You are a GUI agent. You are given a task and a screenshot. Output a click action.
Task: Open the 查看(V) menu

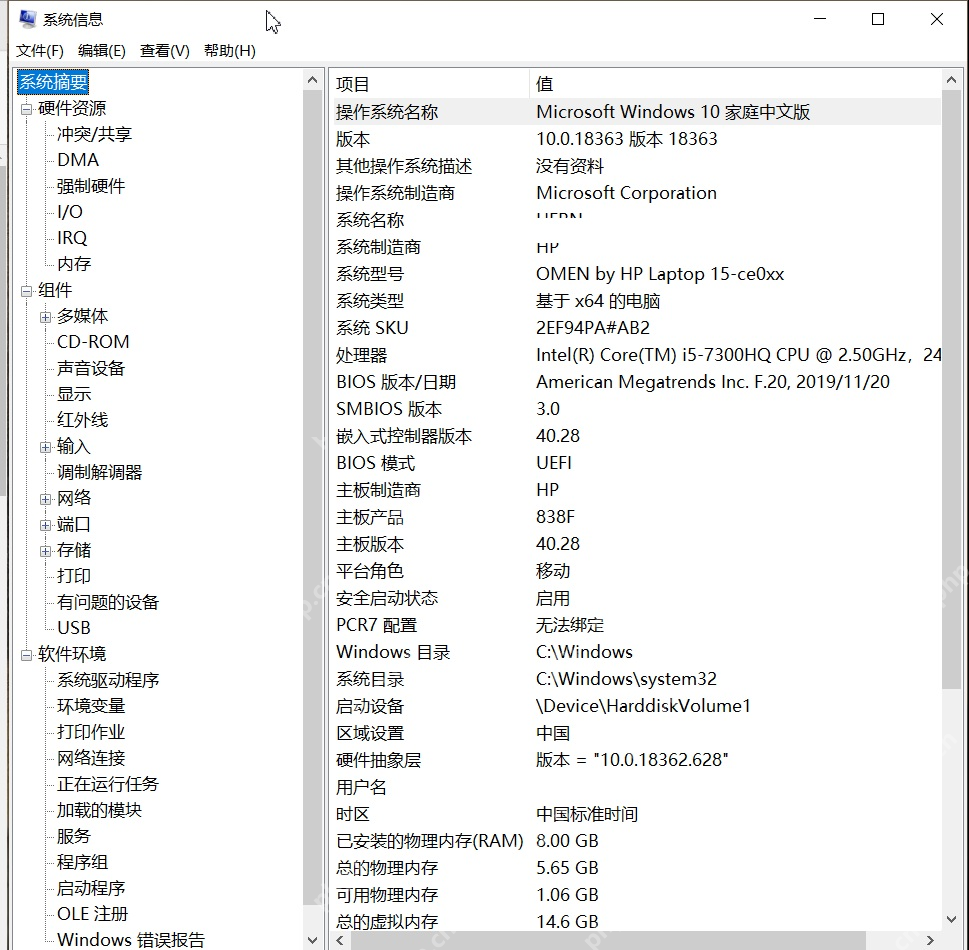[164, 51]
